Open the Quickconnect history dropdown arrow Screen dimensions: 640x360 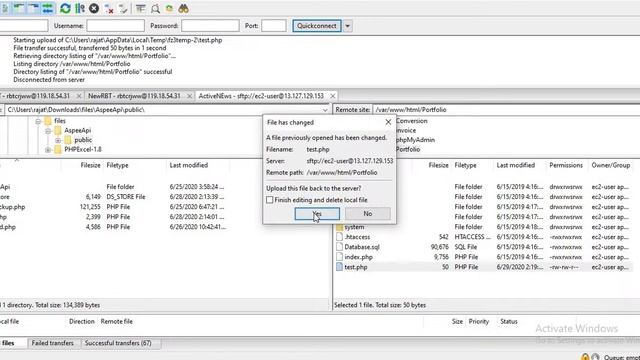347,26
